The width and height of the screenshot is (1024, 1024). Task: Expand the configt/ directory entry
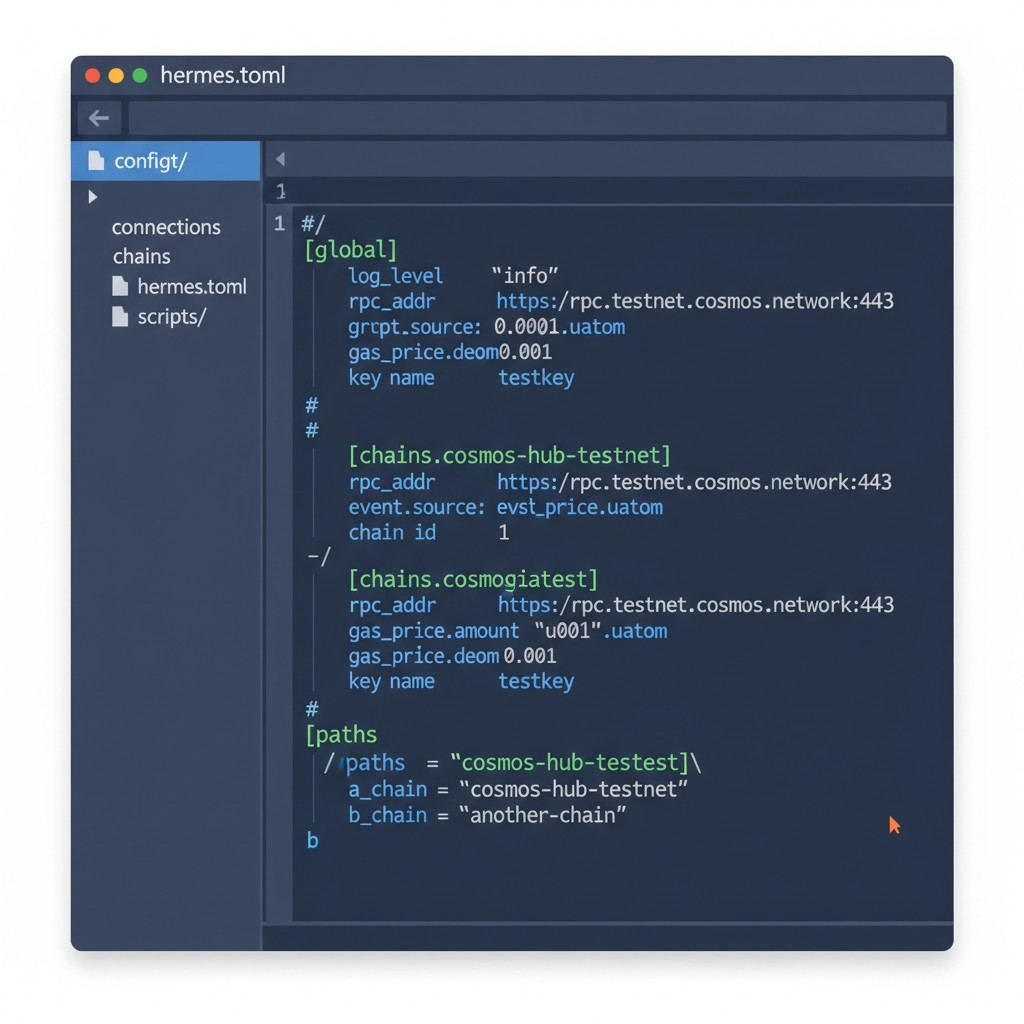click(150, 160)
